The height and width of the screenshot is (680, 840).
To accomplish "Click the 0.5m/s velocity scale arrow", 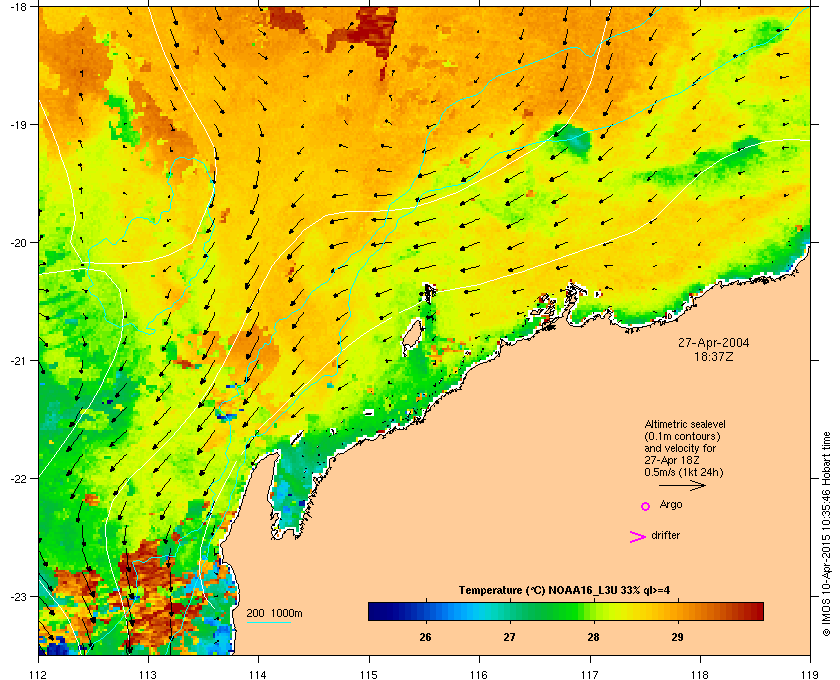I will (682, 486).
